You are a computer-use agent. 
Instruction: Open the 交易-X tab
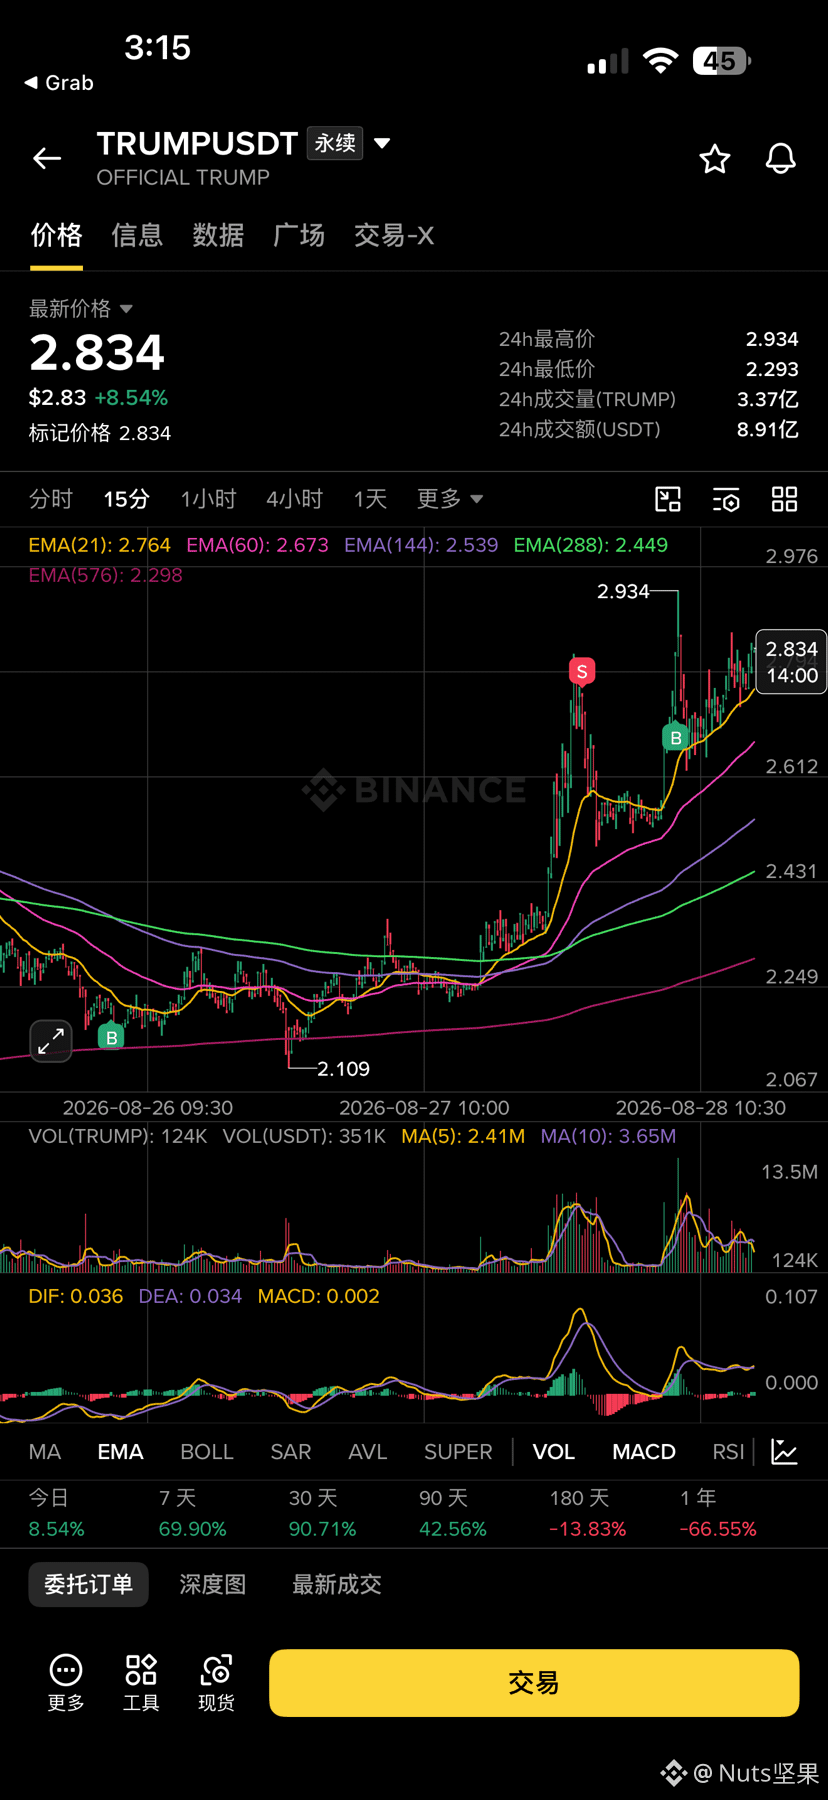pos(394,236)
